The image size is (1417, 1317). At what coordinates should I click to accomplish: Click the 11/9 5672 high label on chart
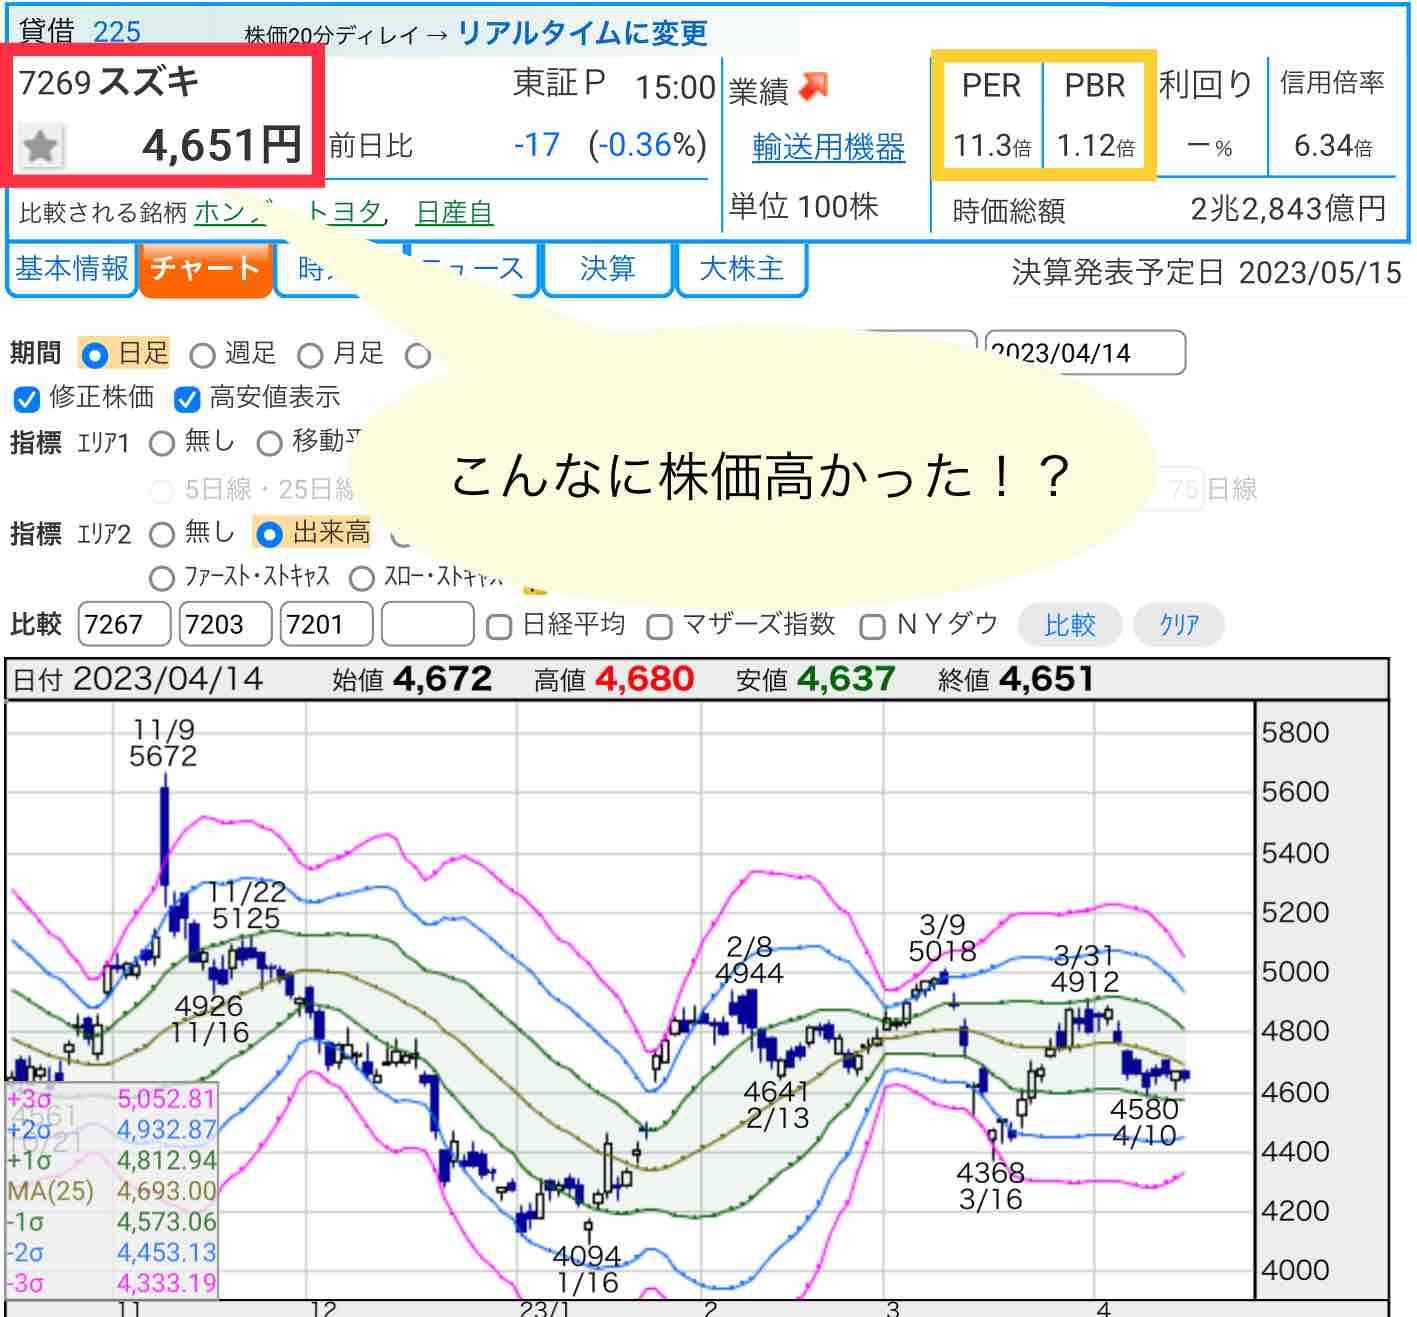[x=163, y=743]
